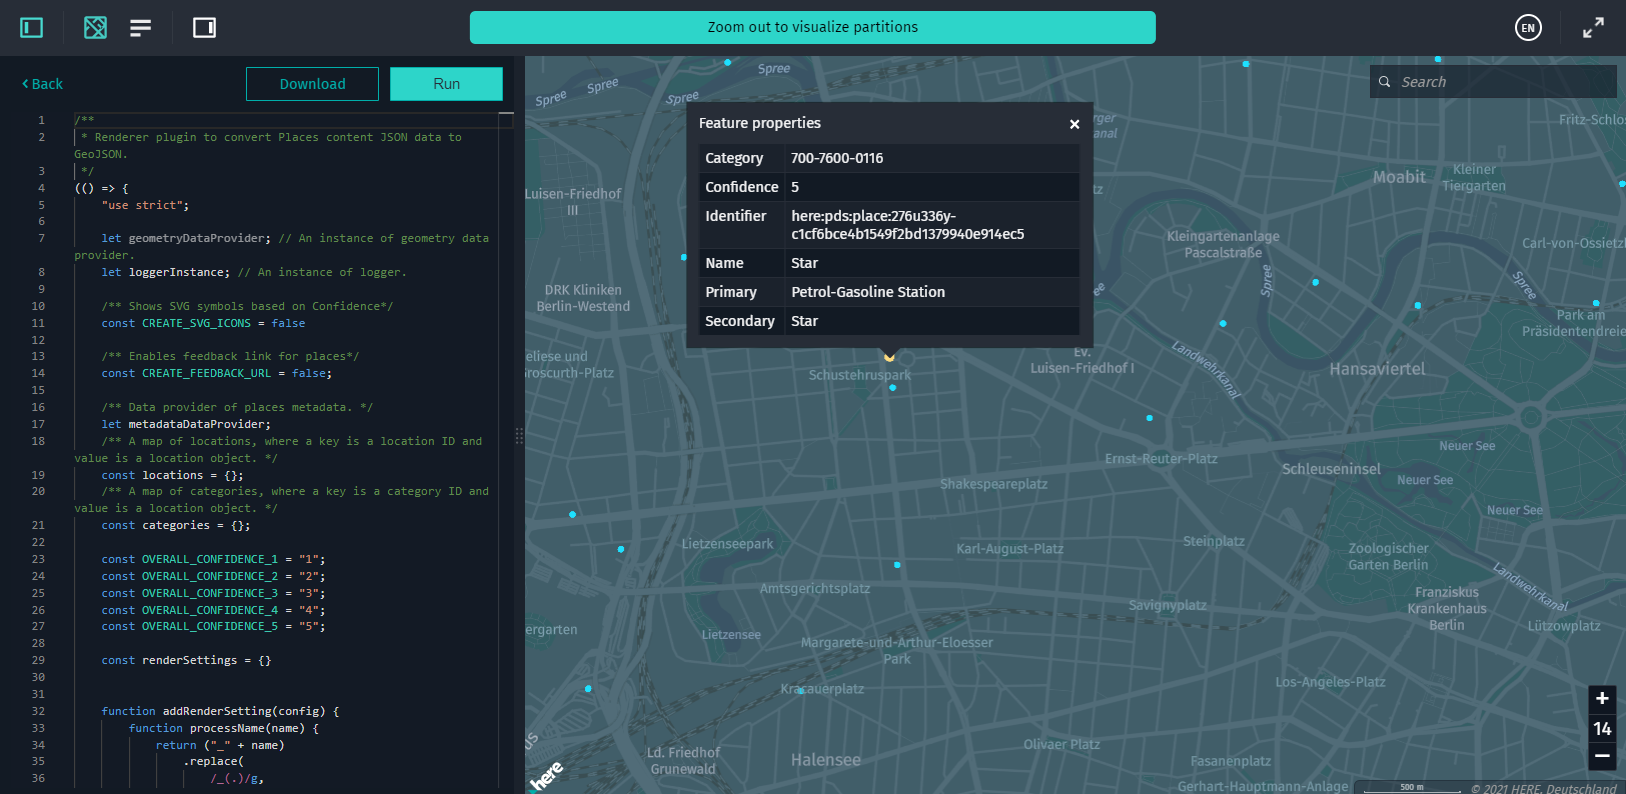The width and height of the screenshot is (1626, 794).
Task: Click the zoom level 14 indicator
Action: click(x=1602, y=728)
